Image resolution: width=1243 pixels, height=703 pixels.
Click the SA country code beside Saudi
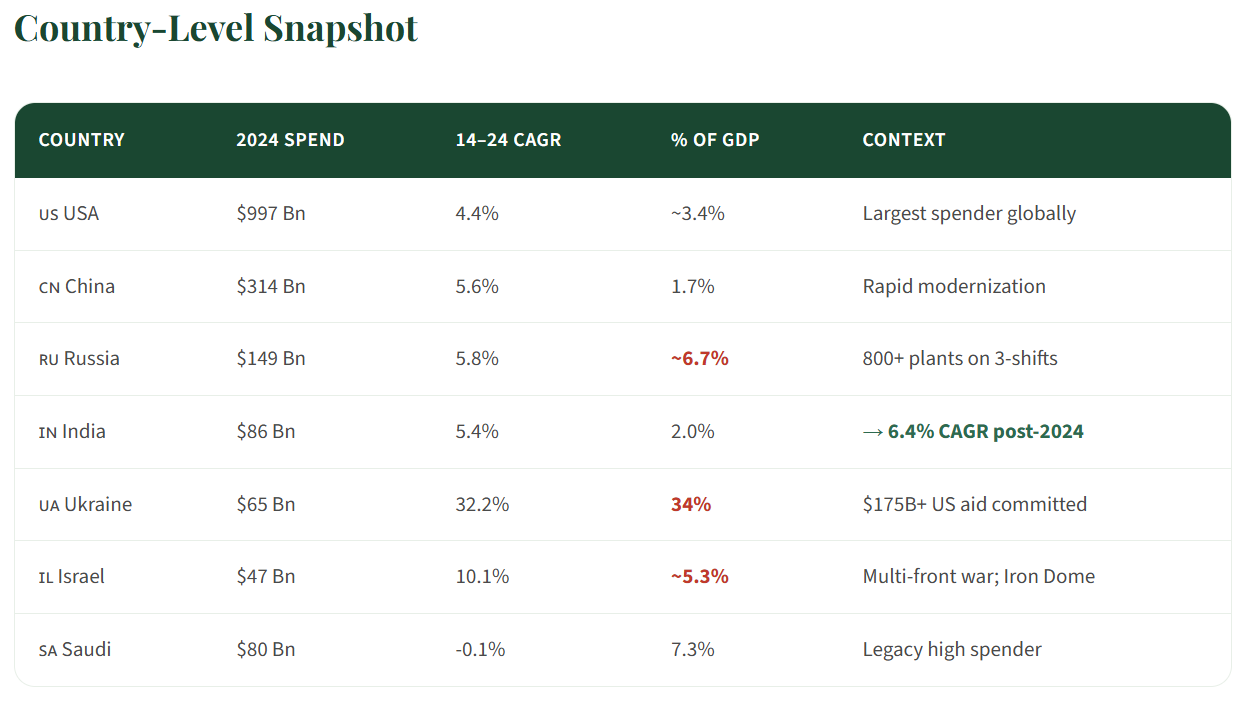48,651
